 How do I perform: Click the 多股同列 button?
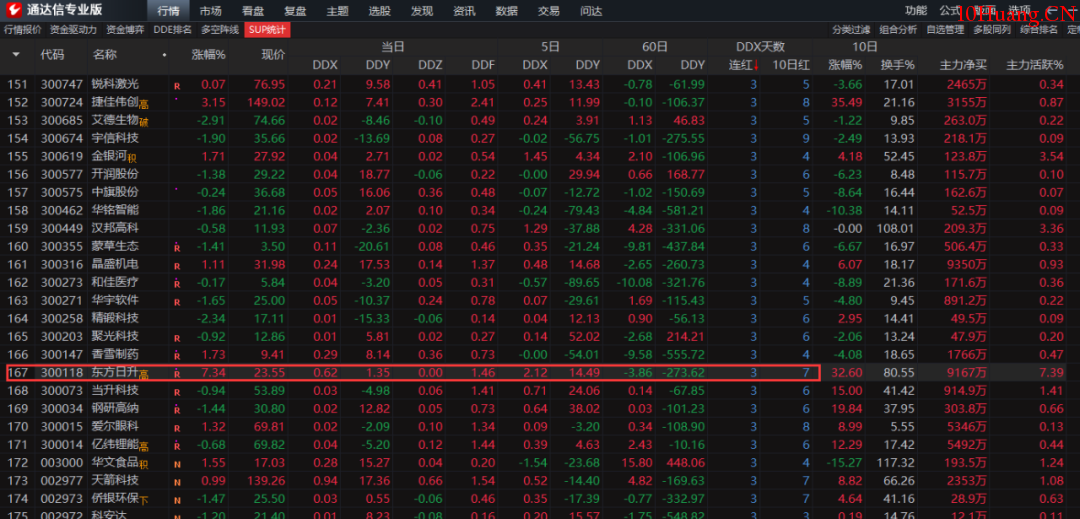tap(992, 30)
